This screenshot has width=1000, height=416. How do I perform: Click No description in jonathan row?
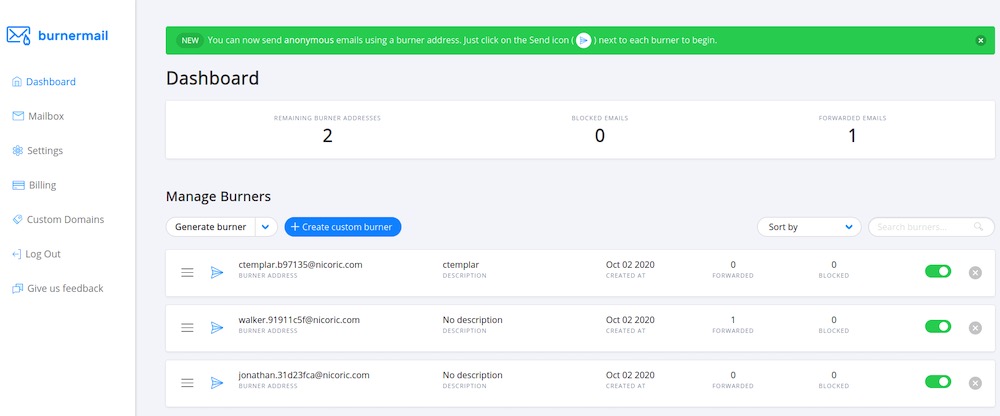click(473, 375)
